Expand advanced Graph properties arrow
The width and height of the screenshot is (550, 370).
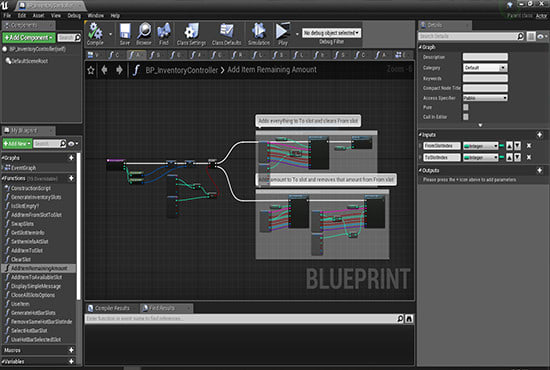click(480, 125)
